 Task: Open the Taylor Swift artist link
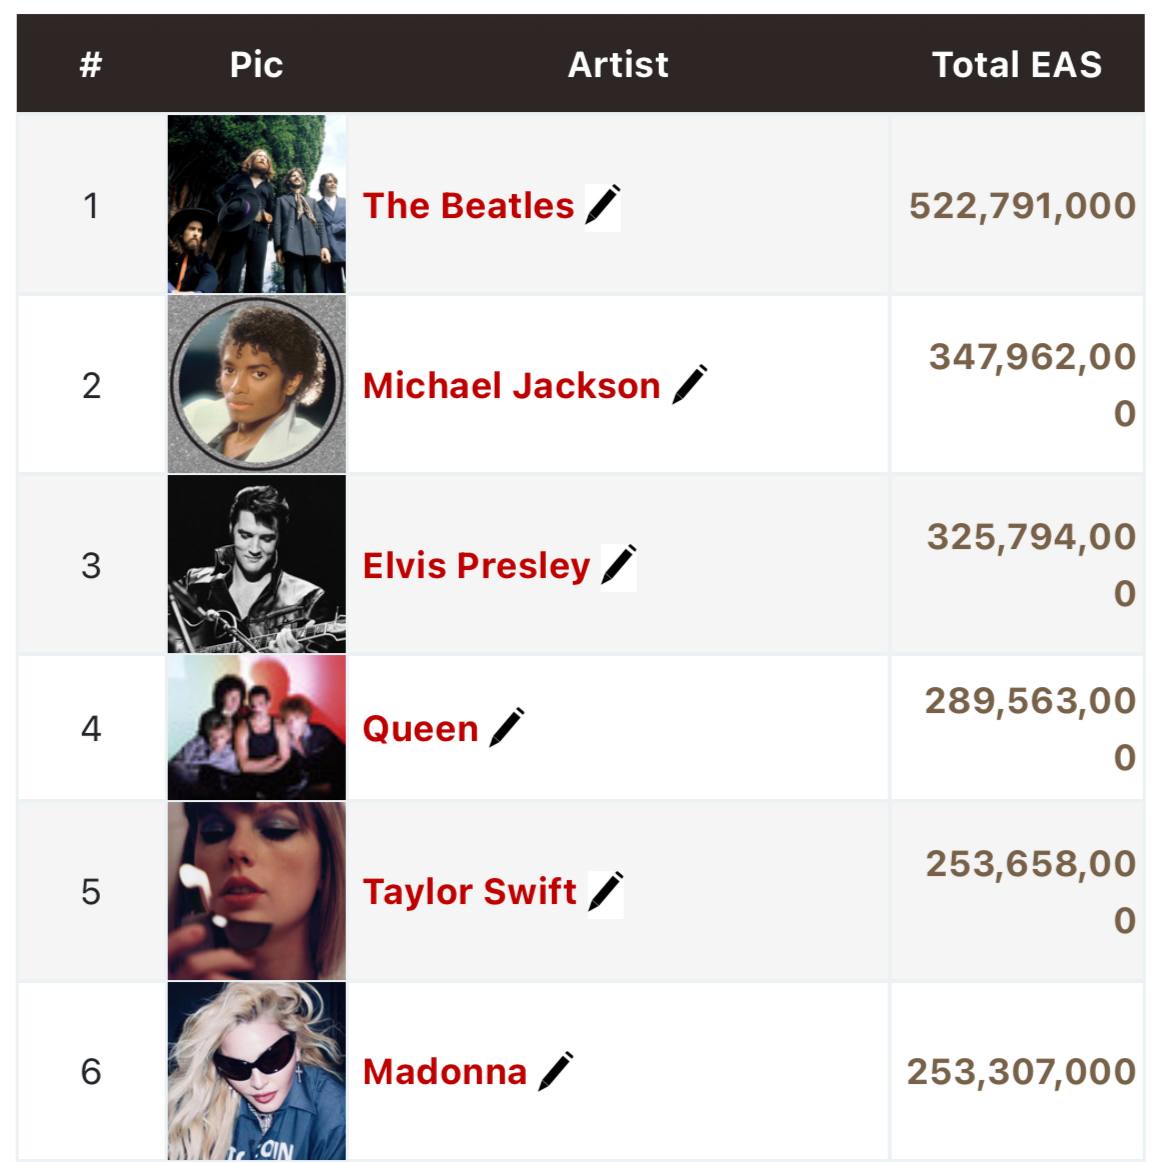[469, 892]
